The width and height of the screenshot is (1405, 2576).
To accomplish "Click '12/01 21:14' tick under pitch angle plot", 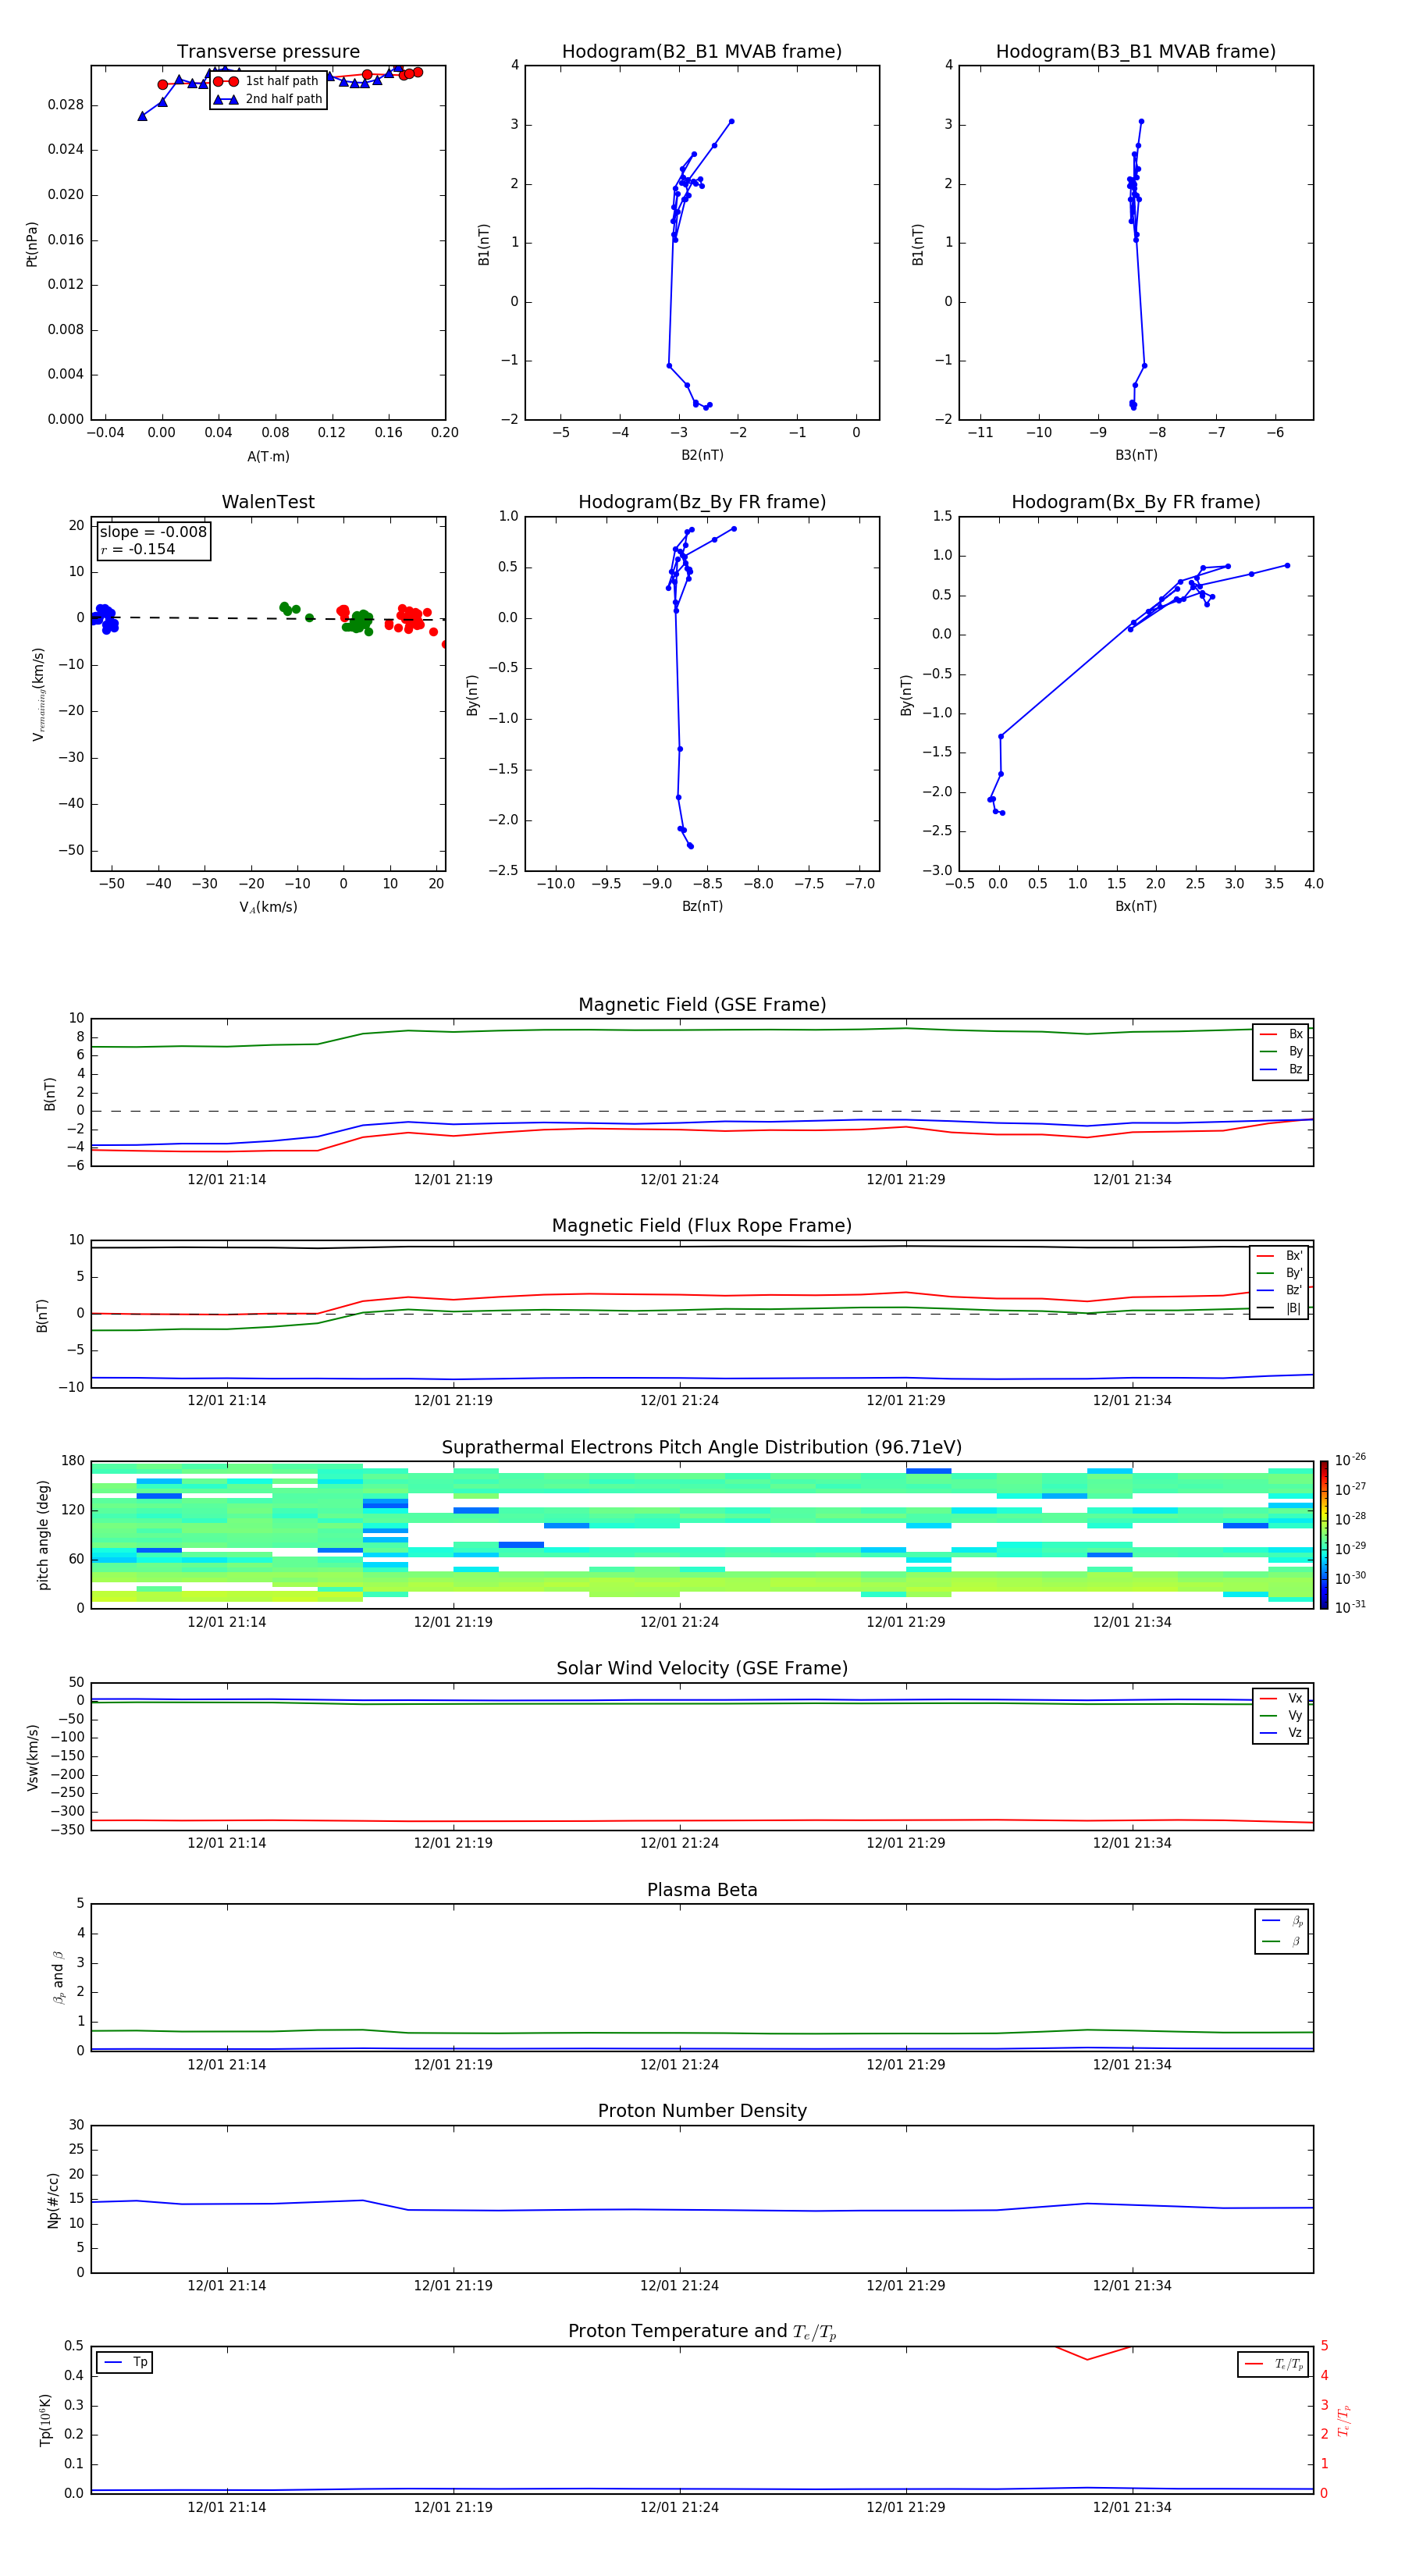I will click(x=226, y=1622).
